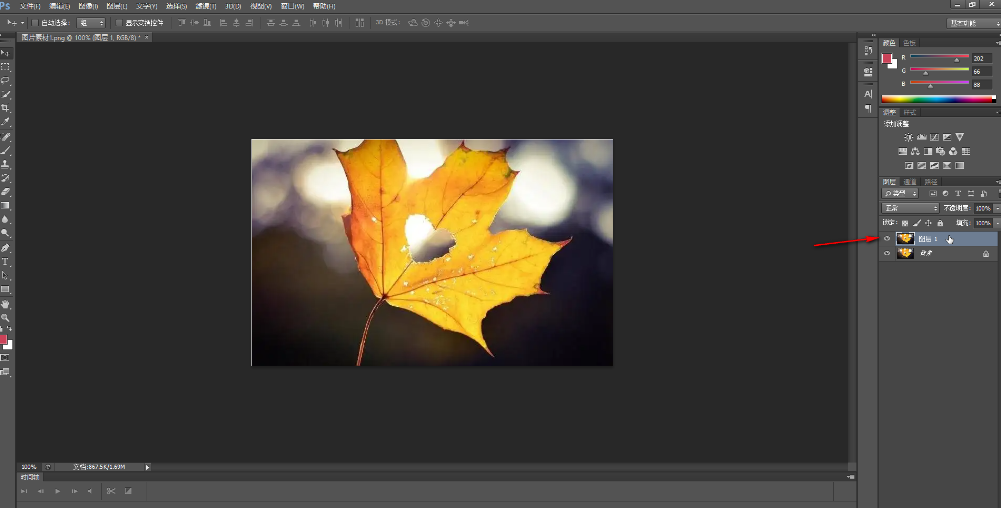The height and width of the screenshot is (508, 1001).
Task: Select the Lasso tool
Action: click(5, 80)
